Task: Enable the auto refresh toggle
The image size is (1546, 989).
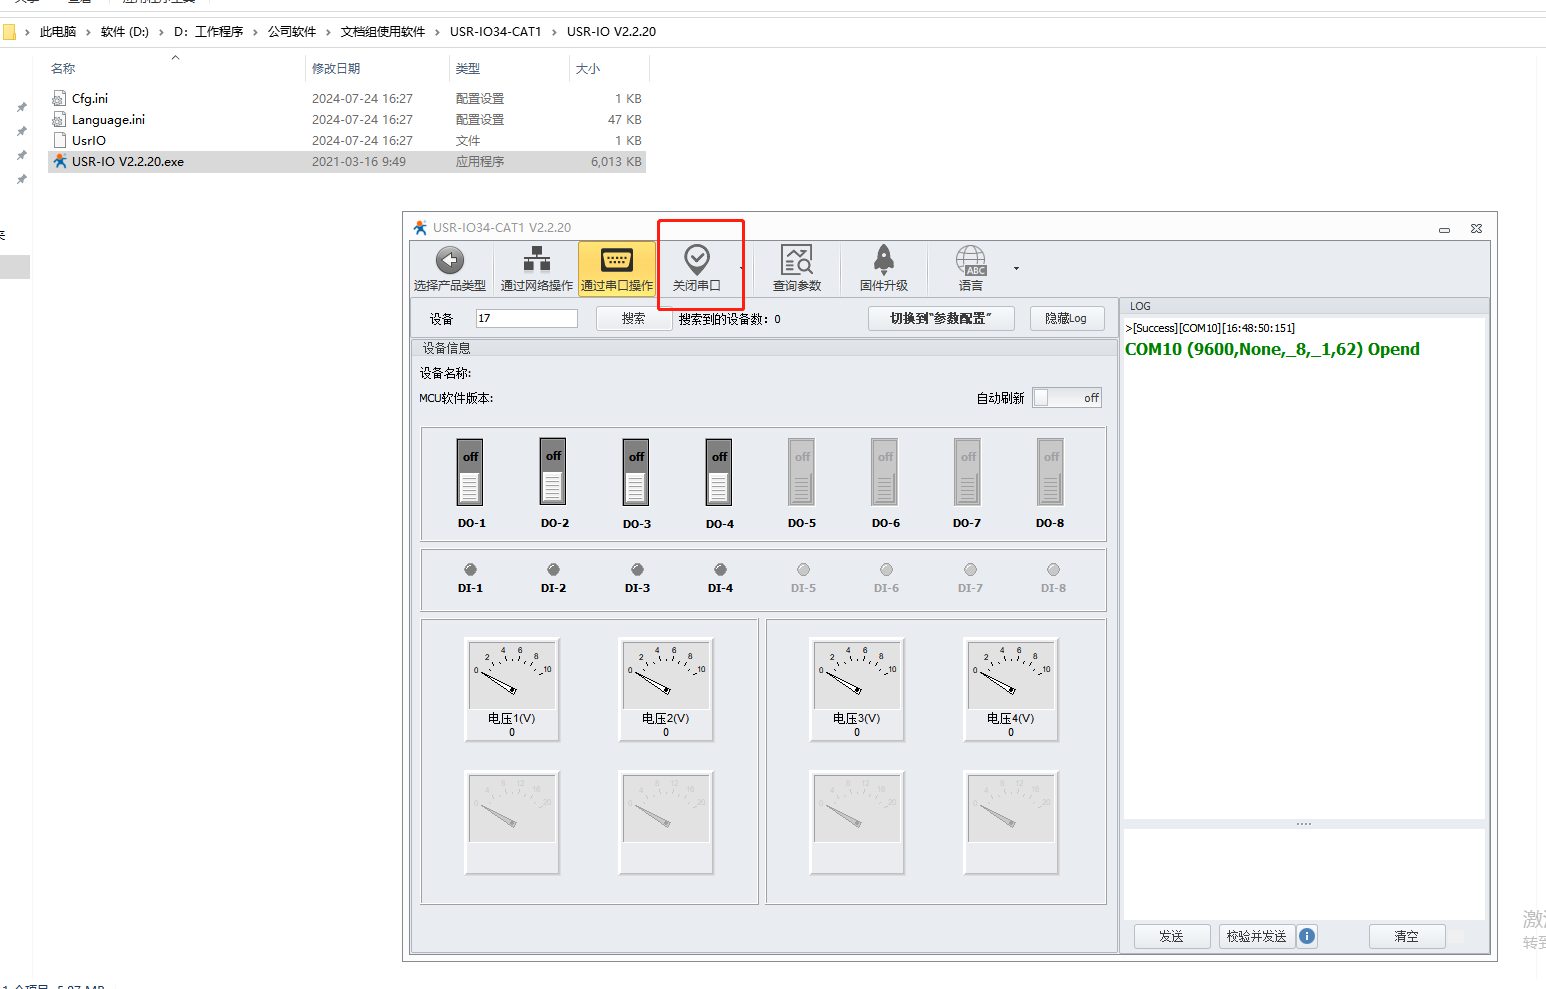Action: pos(1067,398)
